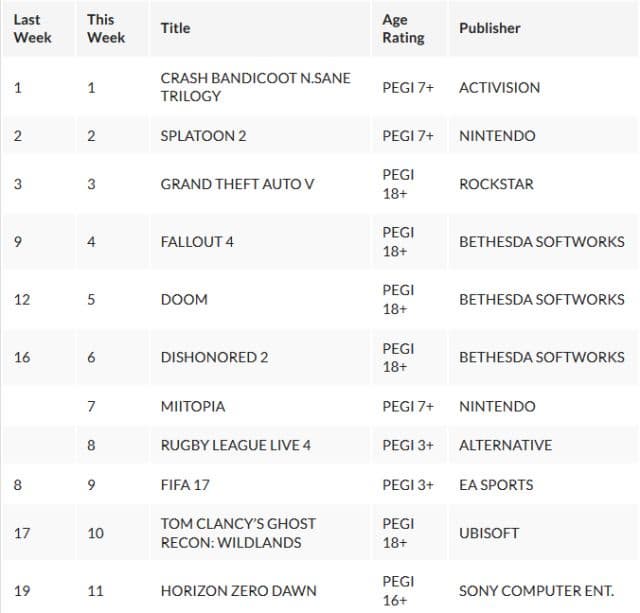Click the Publisher column header

[489, 28]
